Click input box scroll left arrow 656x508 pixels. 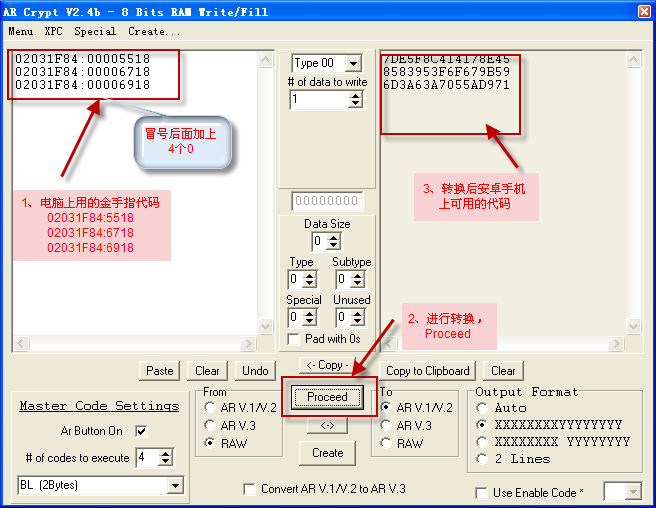pyautogui.click(x=21, y=344)
